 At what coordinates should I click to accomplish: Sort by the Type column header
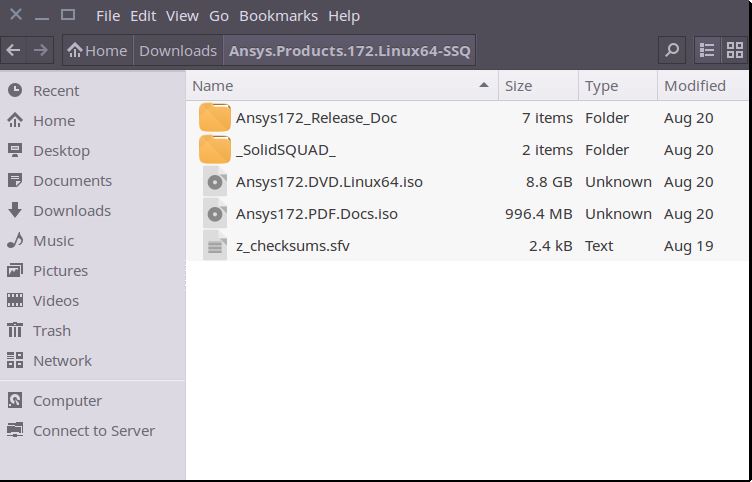pos(618,86)
